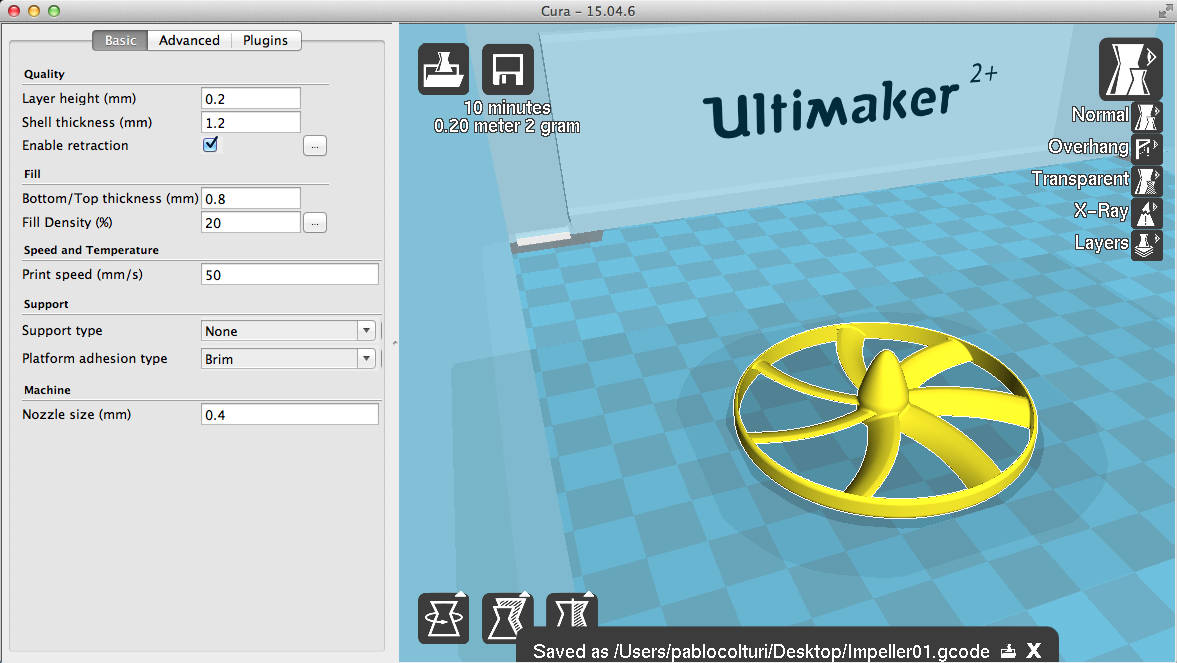Click the Nozzle size input field
The height and width of the screenshot is (663, 1177).
290,414
